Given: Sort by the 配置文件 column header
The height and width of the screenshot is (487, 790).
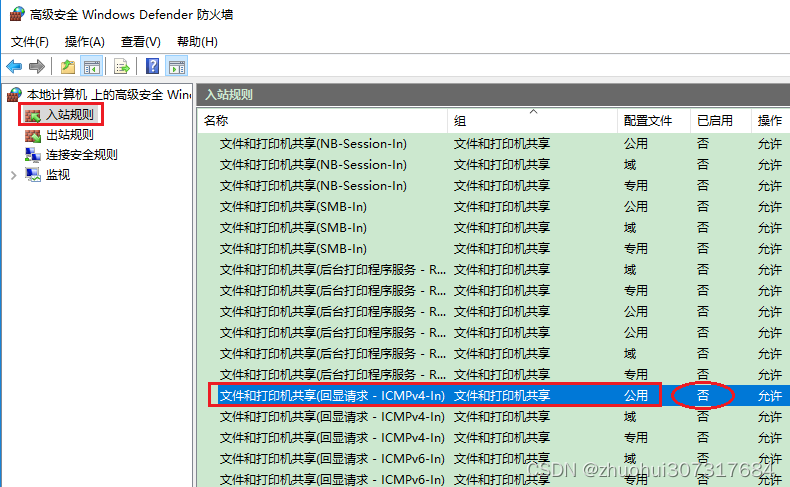Looking at the screenshot, I should (x=653, y=121).
